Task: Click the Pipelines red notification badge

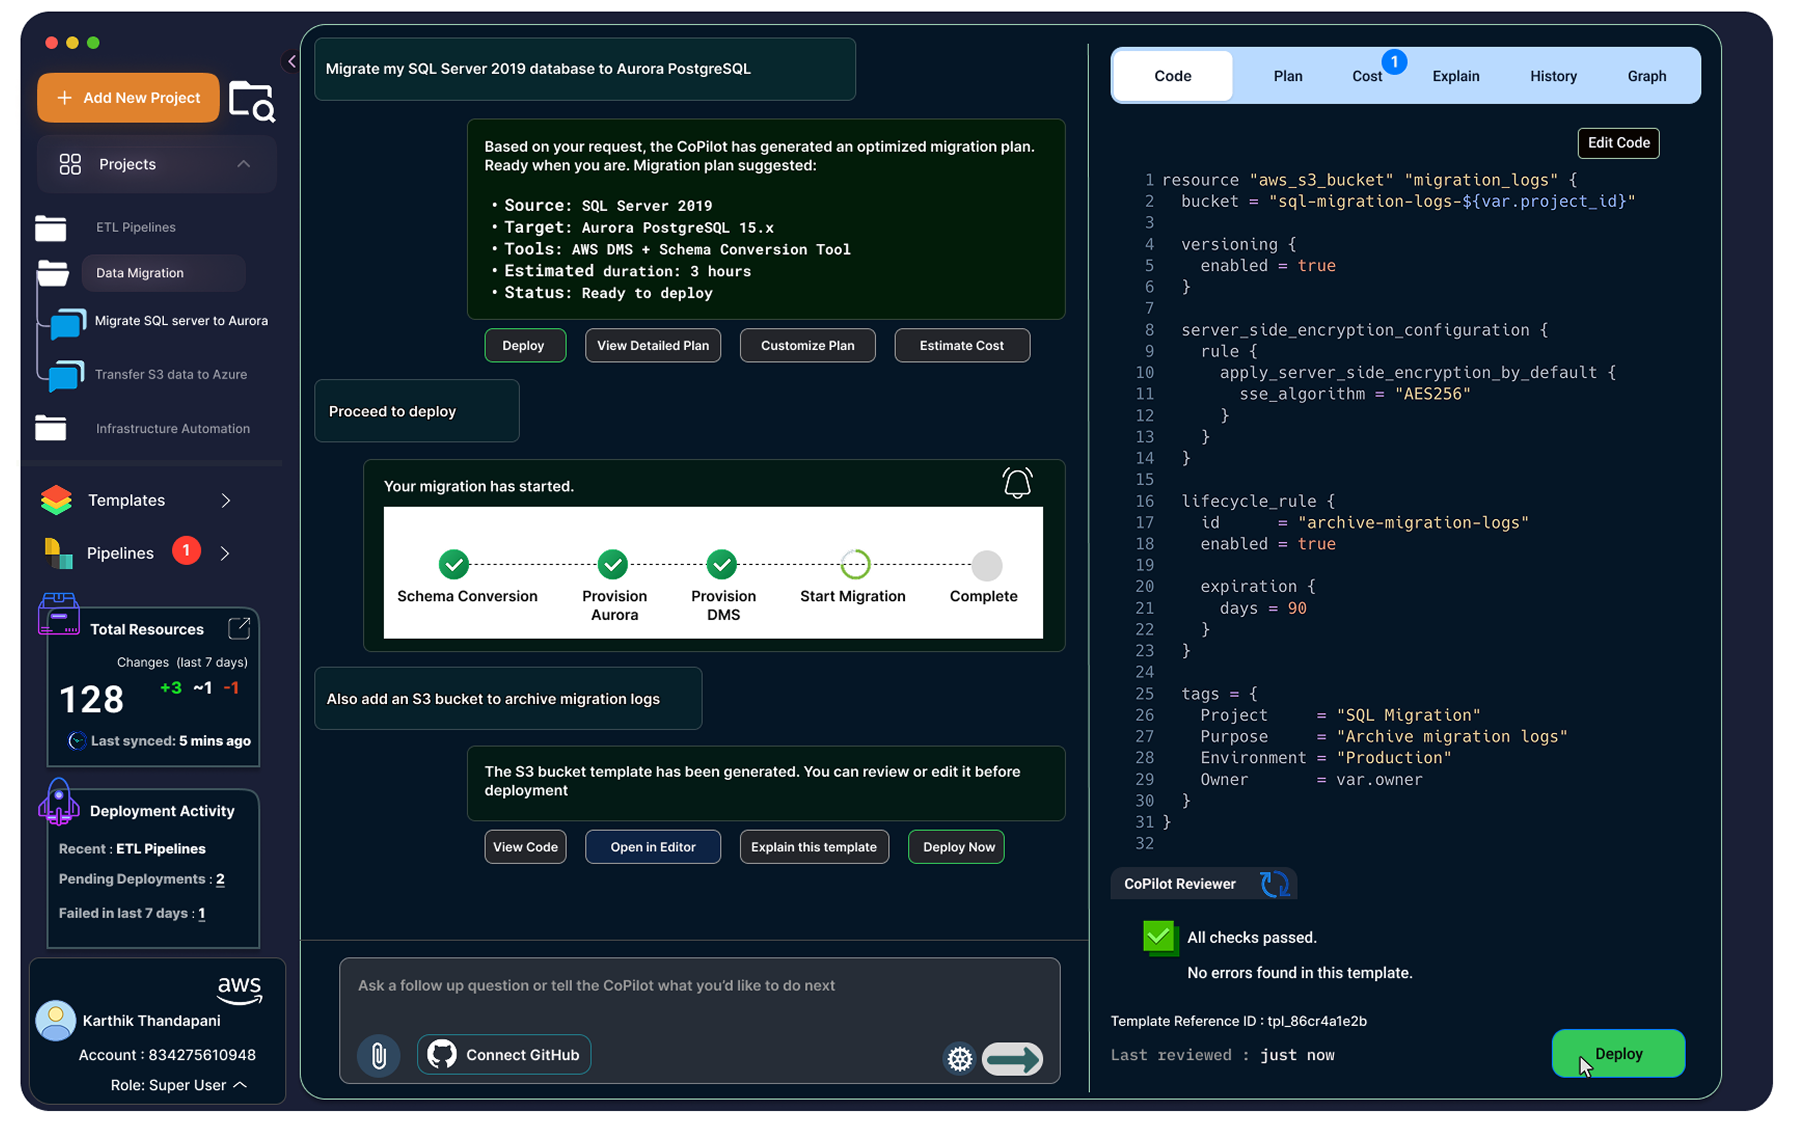Action: pos(186,551)
